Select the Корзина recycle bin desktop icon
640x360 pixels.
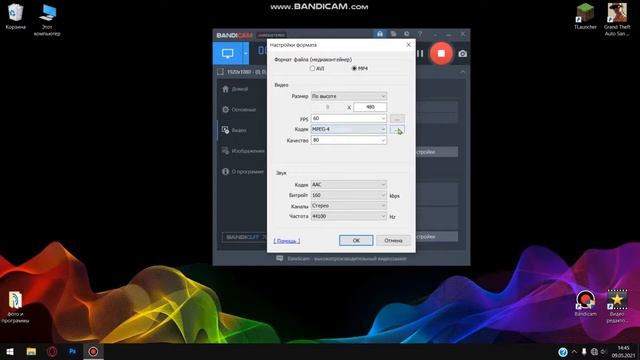[16, 17]
